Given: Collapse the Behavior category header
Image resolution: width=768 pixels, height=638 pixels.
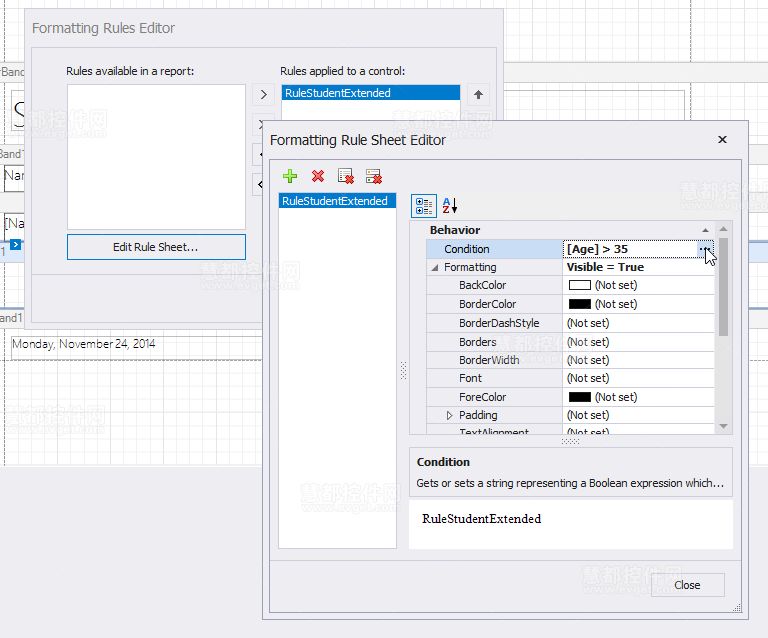Looking at the screenshot, I should coord(705,230).
